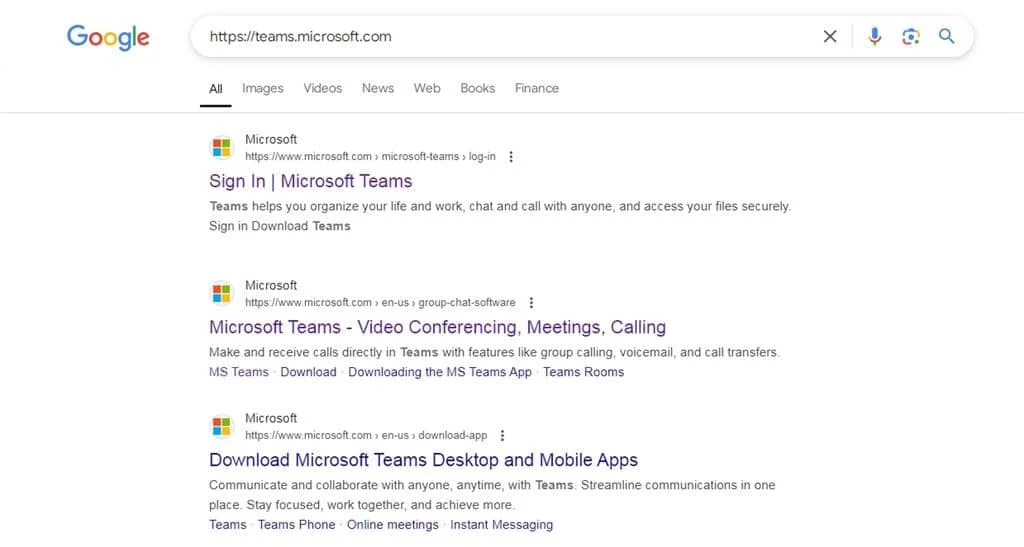Click the download-app breadcrumb URL text
The image size is (1024, 547).
(x=366, y=435)
